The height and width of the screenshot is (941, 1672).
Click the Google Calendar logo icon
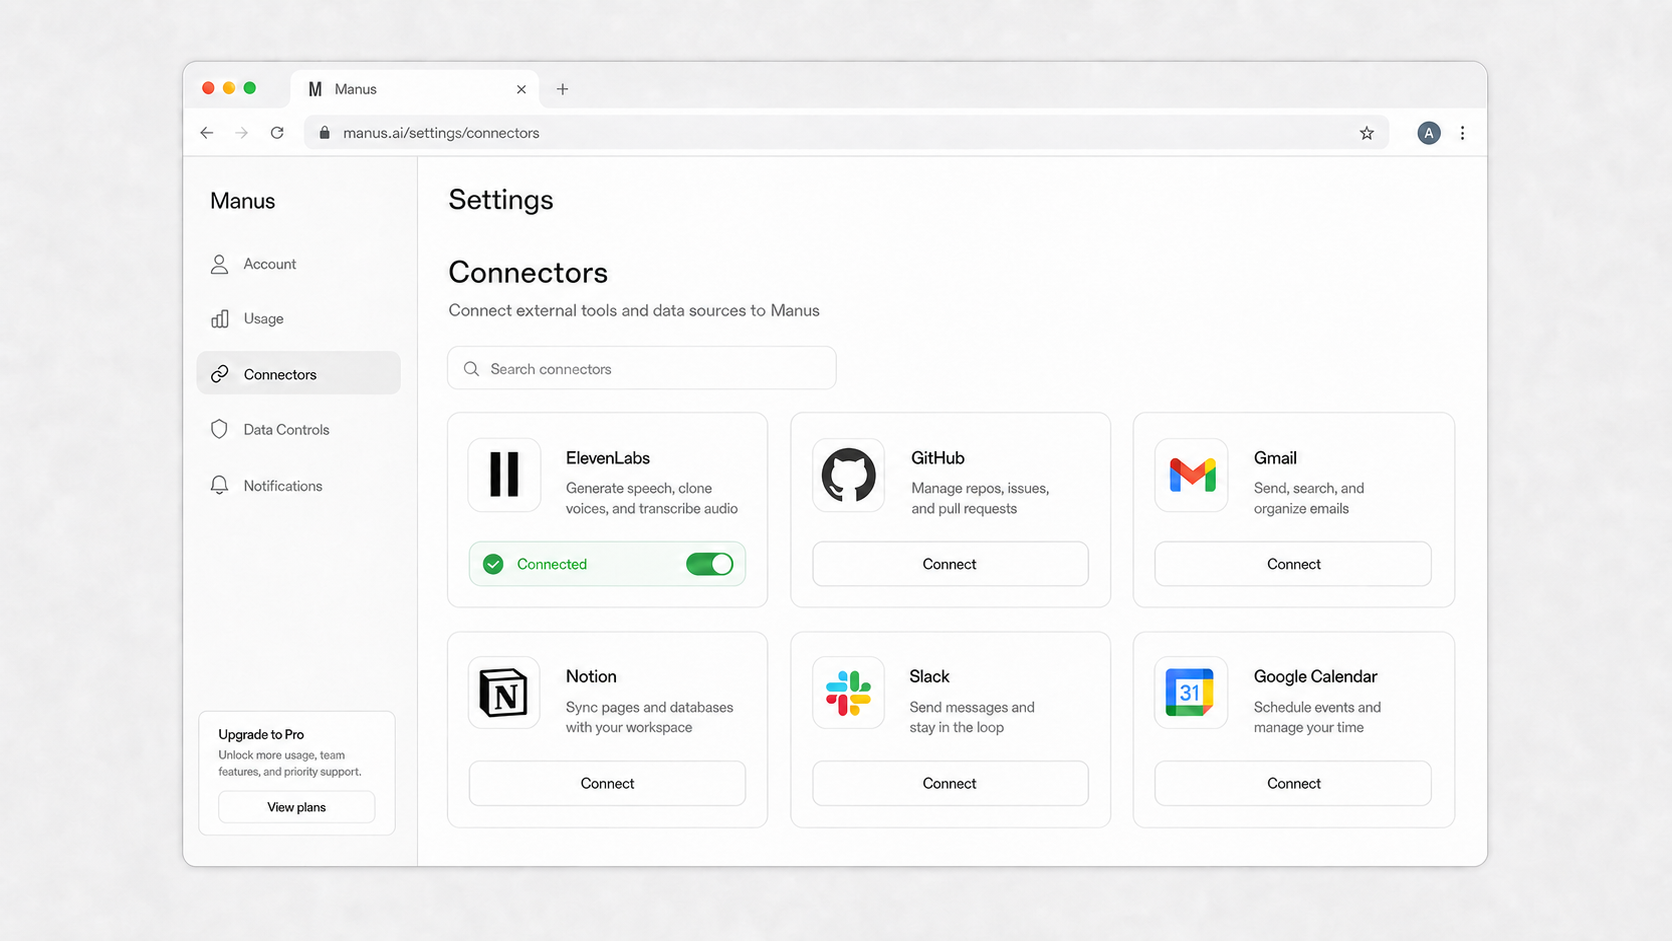coord(1190,693)
